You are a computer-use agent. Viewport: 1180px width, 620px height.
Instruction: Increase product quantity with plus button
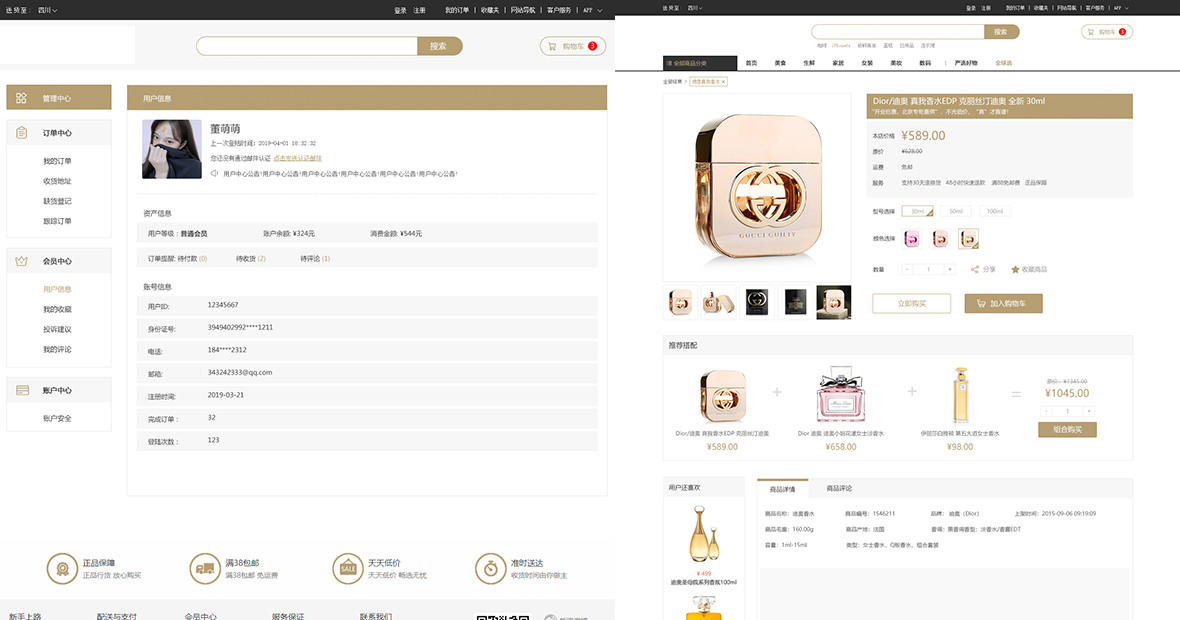(950, 269)
